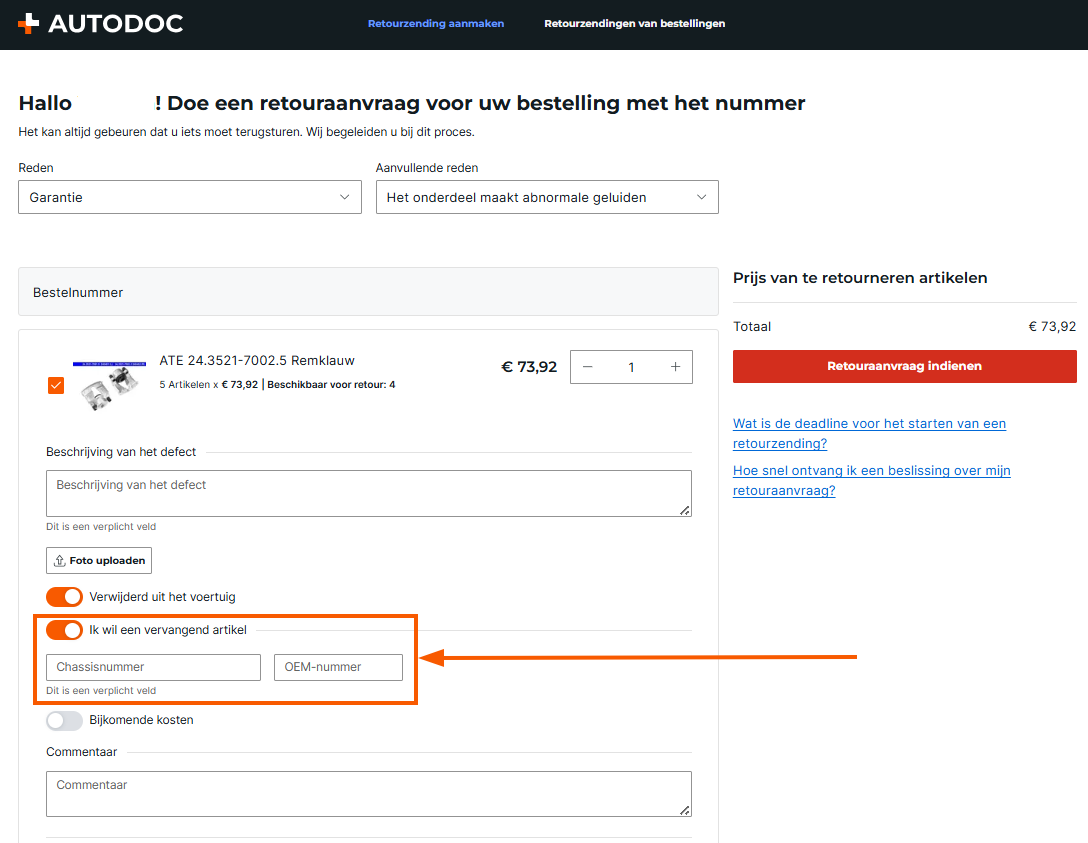The width and height of the screenshot is (1088, 843).
Task: Click the brake caliper product thumbnail
Action: 109,379
